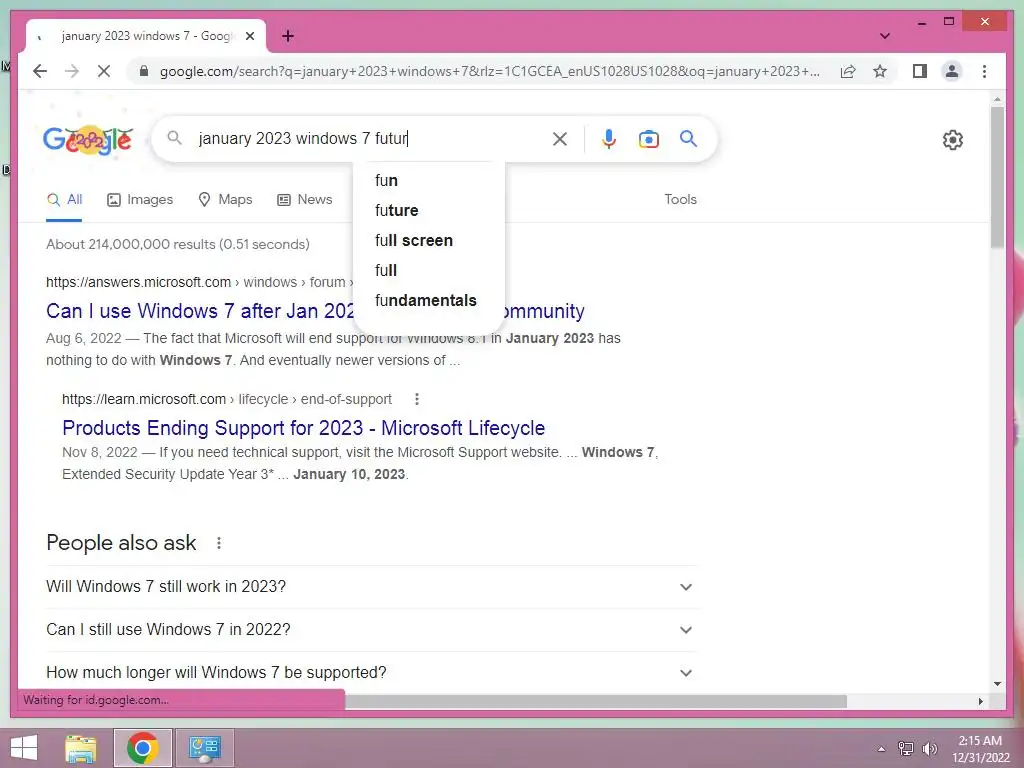Choose the 'full screen' suggestion
Screen dimensions: 1024x768
coord(429,240)
